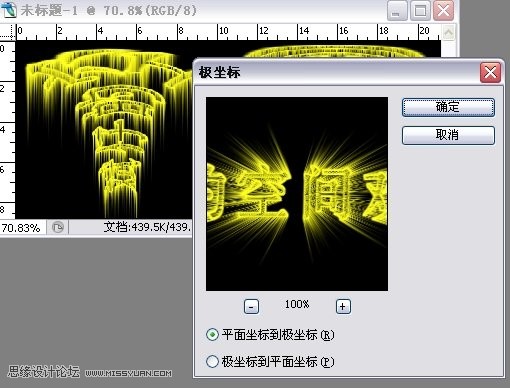Image resolution: width=510 pixels, height=388 pixels.
Task: Confirm Polar Coordinates with 确定 button
Action: (448, 107)
